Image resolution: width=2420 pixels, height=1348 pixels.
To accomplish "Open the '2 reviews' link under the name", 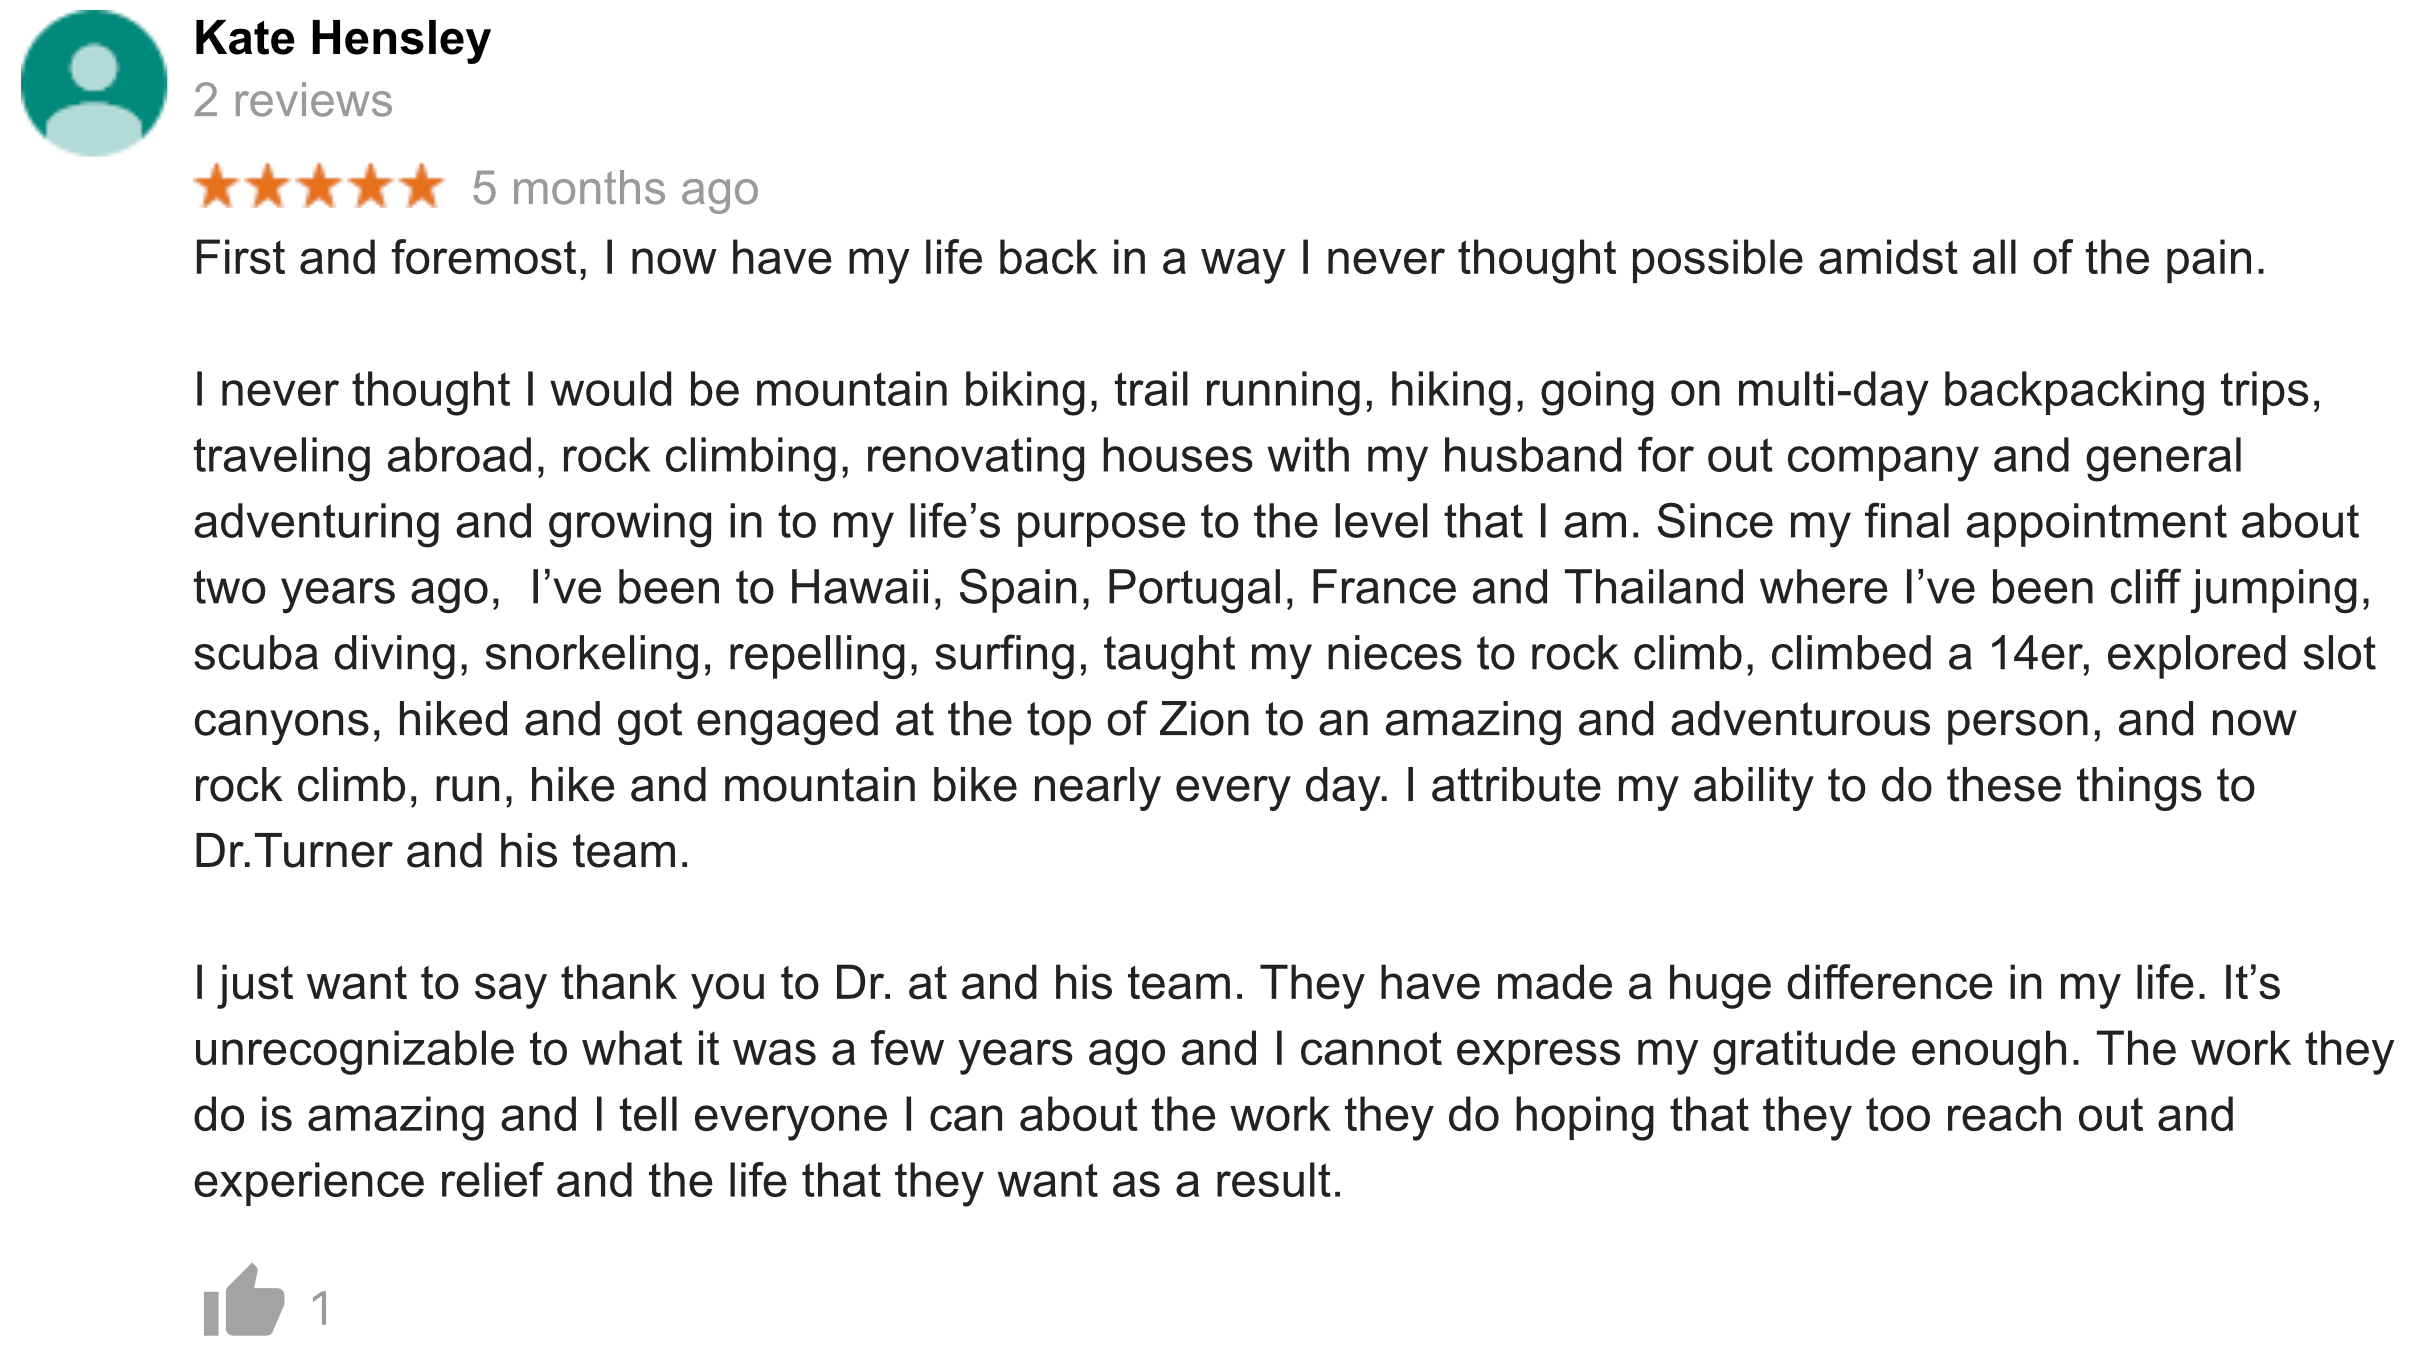I will (293, 101).
